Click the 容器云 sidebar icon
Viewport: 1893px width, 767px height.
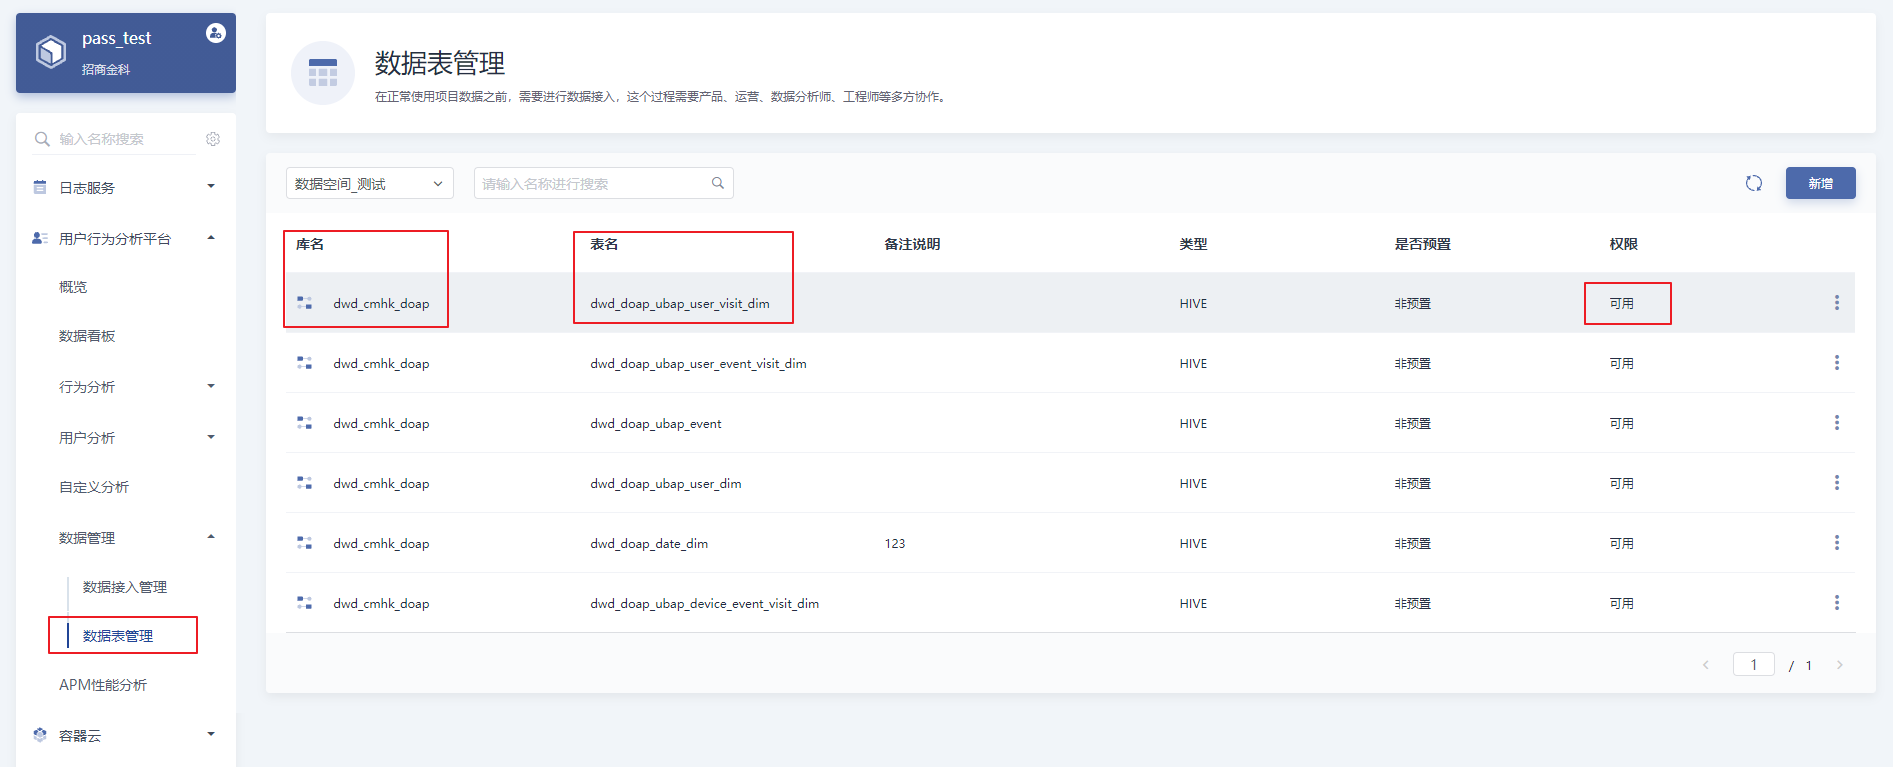(40, 735)
